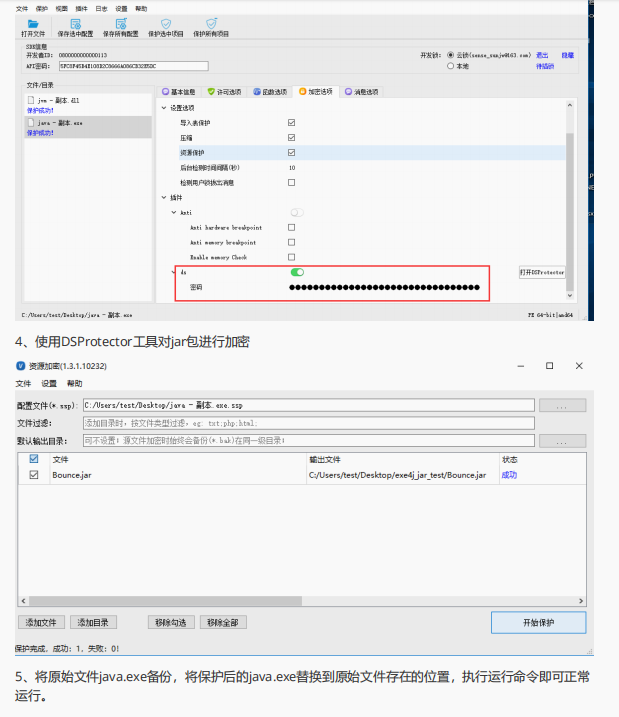Viewport: 619px width, 717px height.
Task: Click the 待插锁 link
Action: point(545,66)
